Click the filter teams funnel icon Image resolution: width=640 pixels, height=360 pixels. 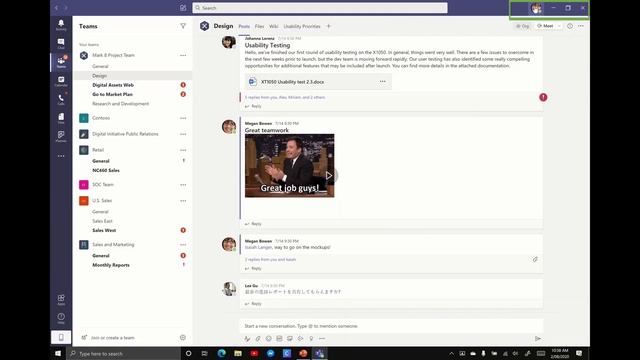[x=183, y=26]
